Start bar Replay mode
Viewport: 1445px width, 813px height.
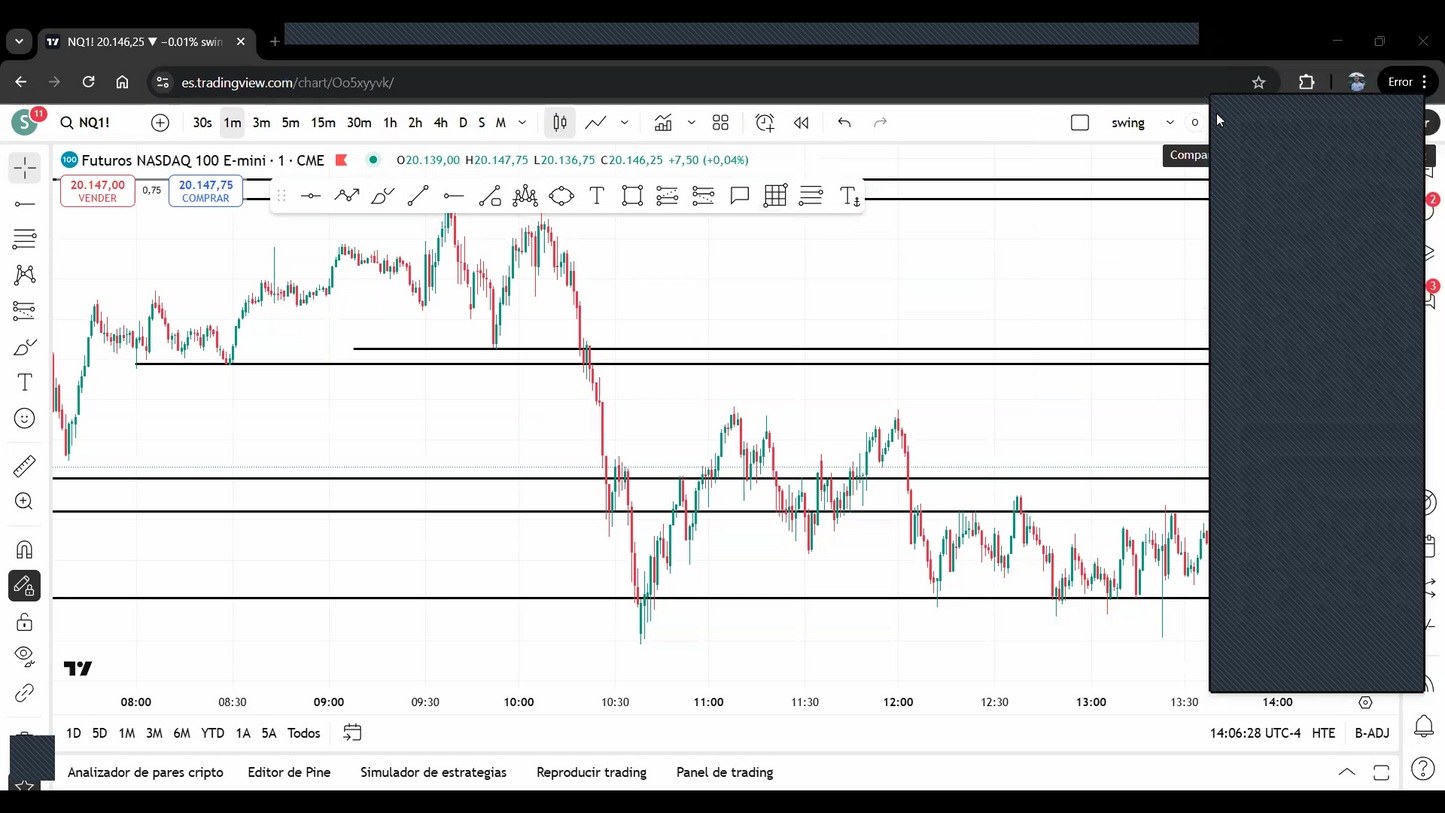(801, 122)
